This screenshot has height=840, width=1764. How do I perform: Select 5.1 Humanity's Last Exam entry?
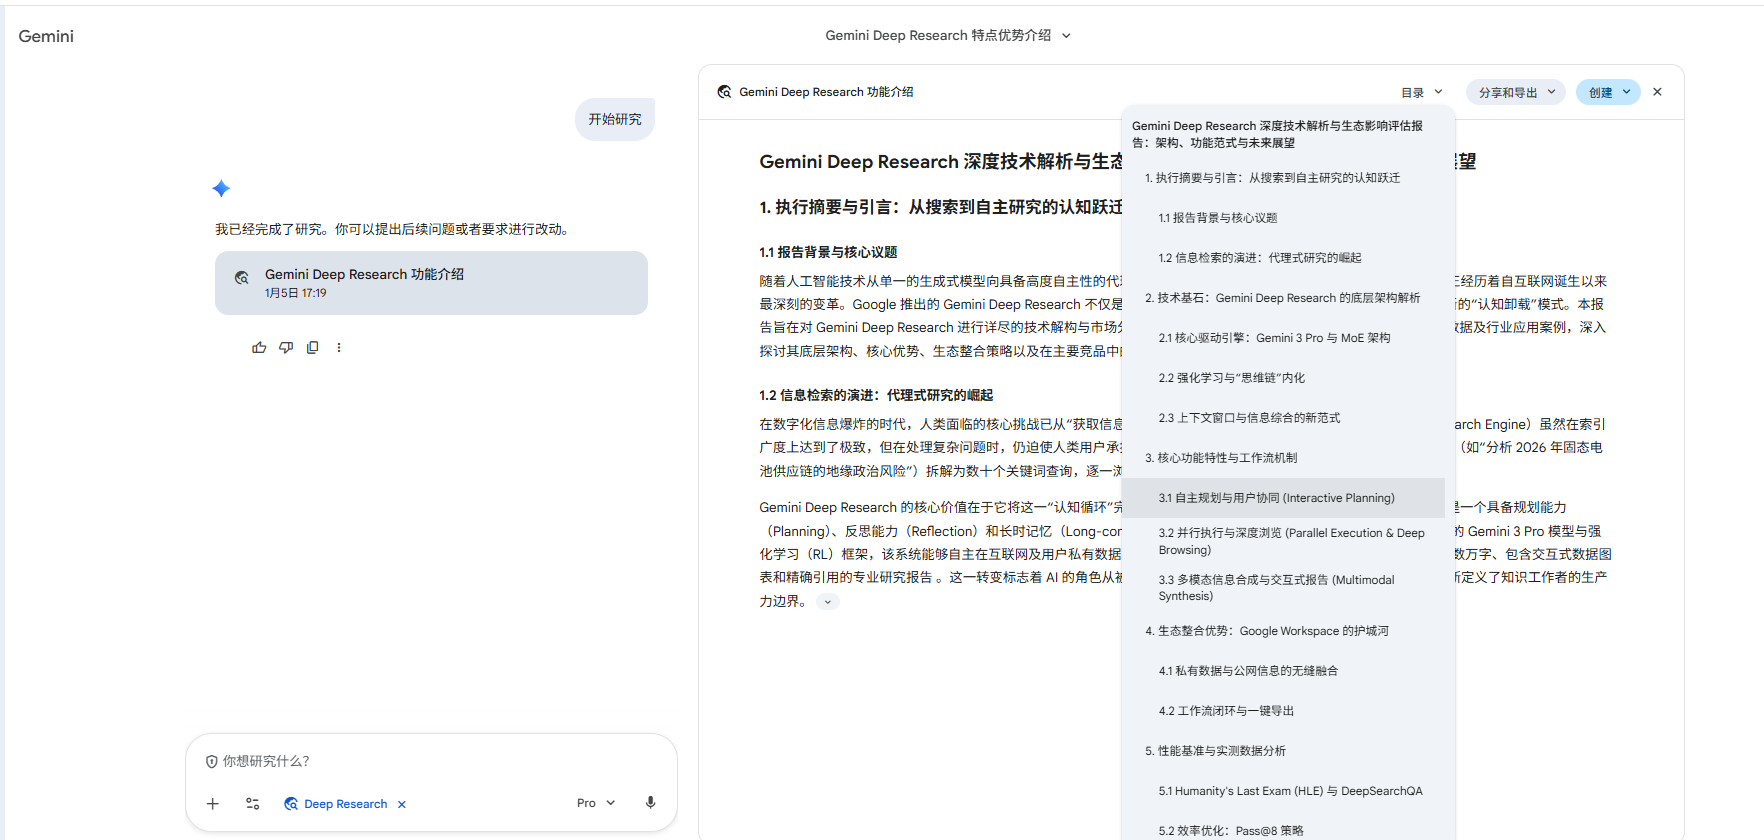click(1283, 791)
